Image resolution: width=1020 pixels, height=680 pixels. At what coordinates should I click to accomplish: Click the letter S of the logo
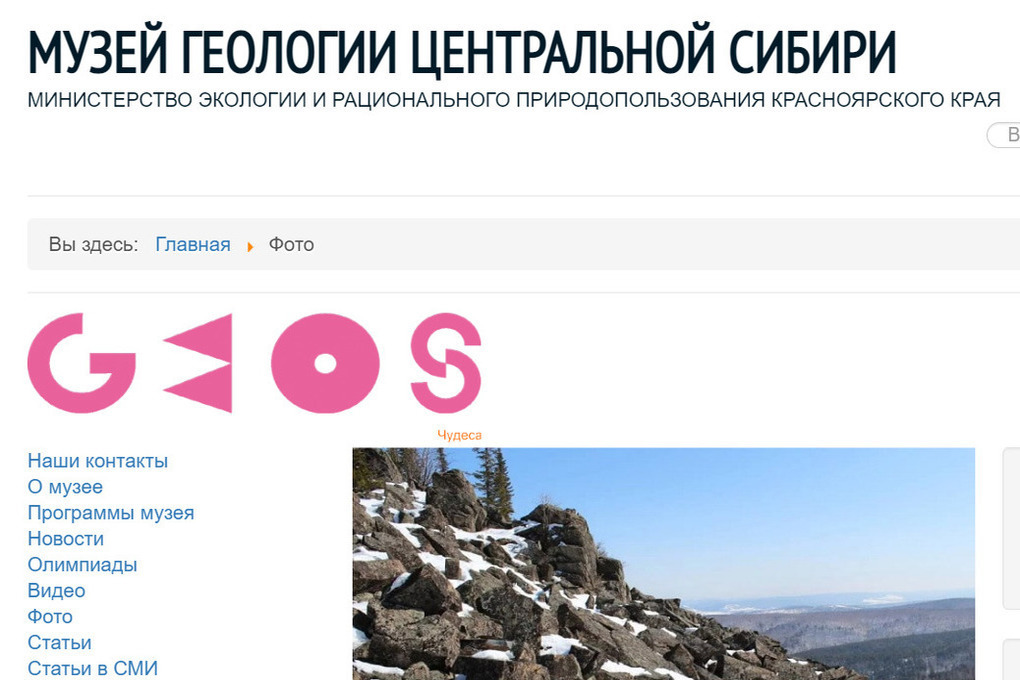[x=446, y=363]
